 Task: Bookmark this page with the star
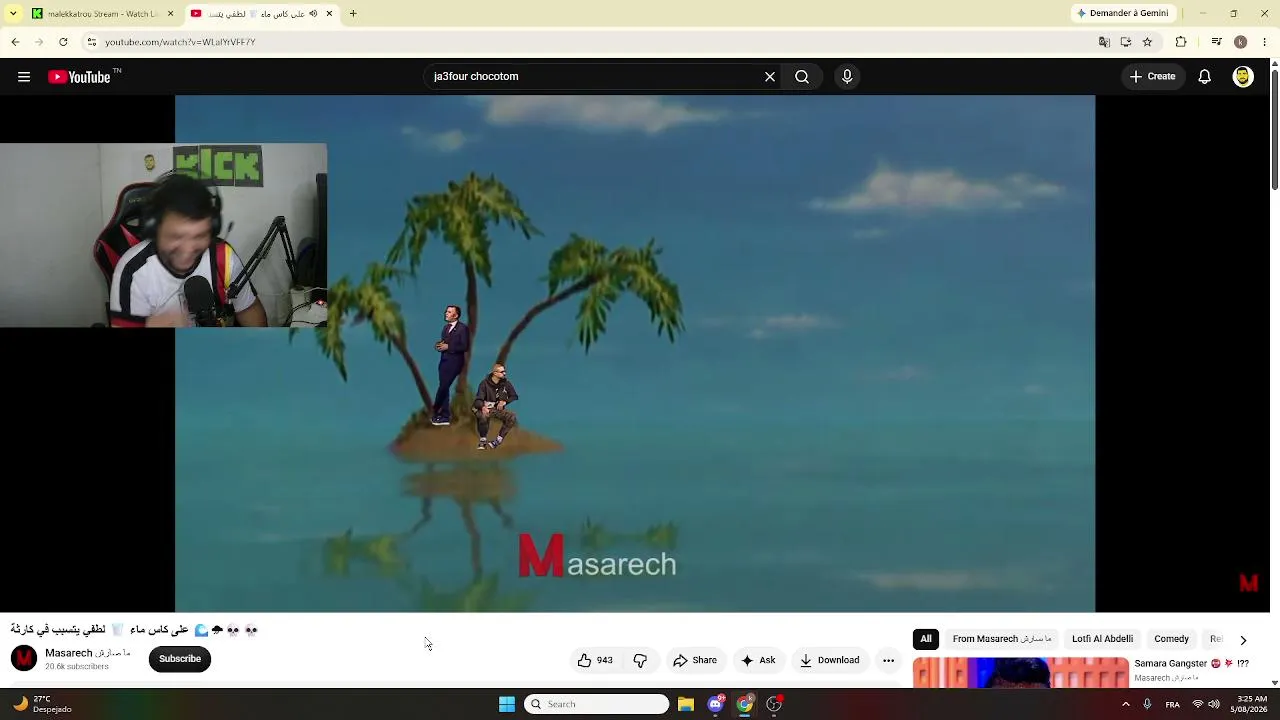coord(1147,42)
